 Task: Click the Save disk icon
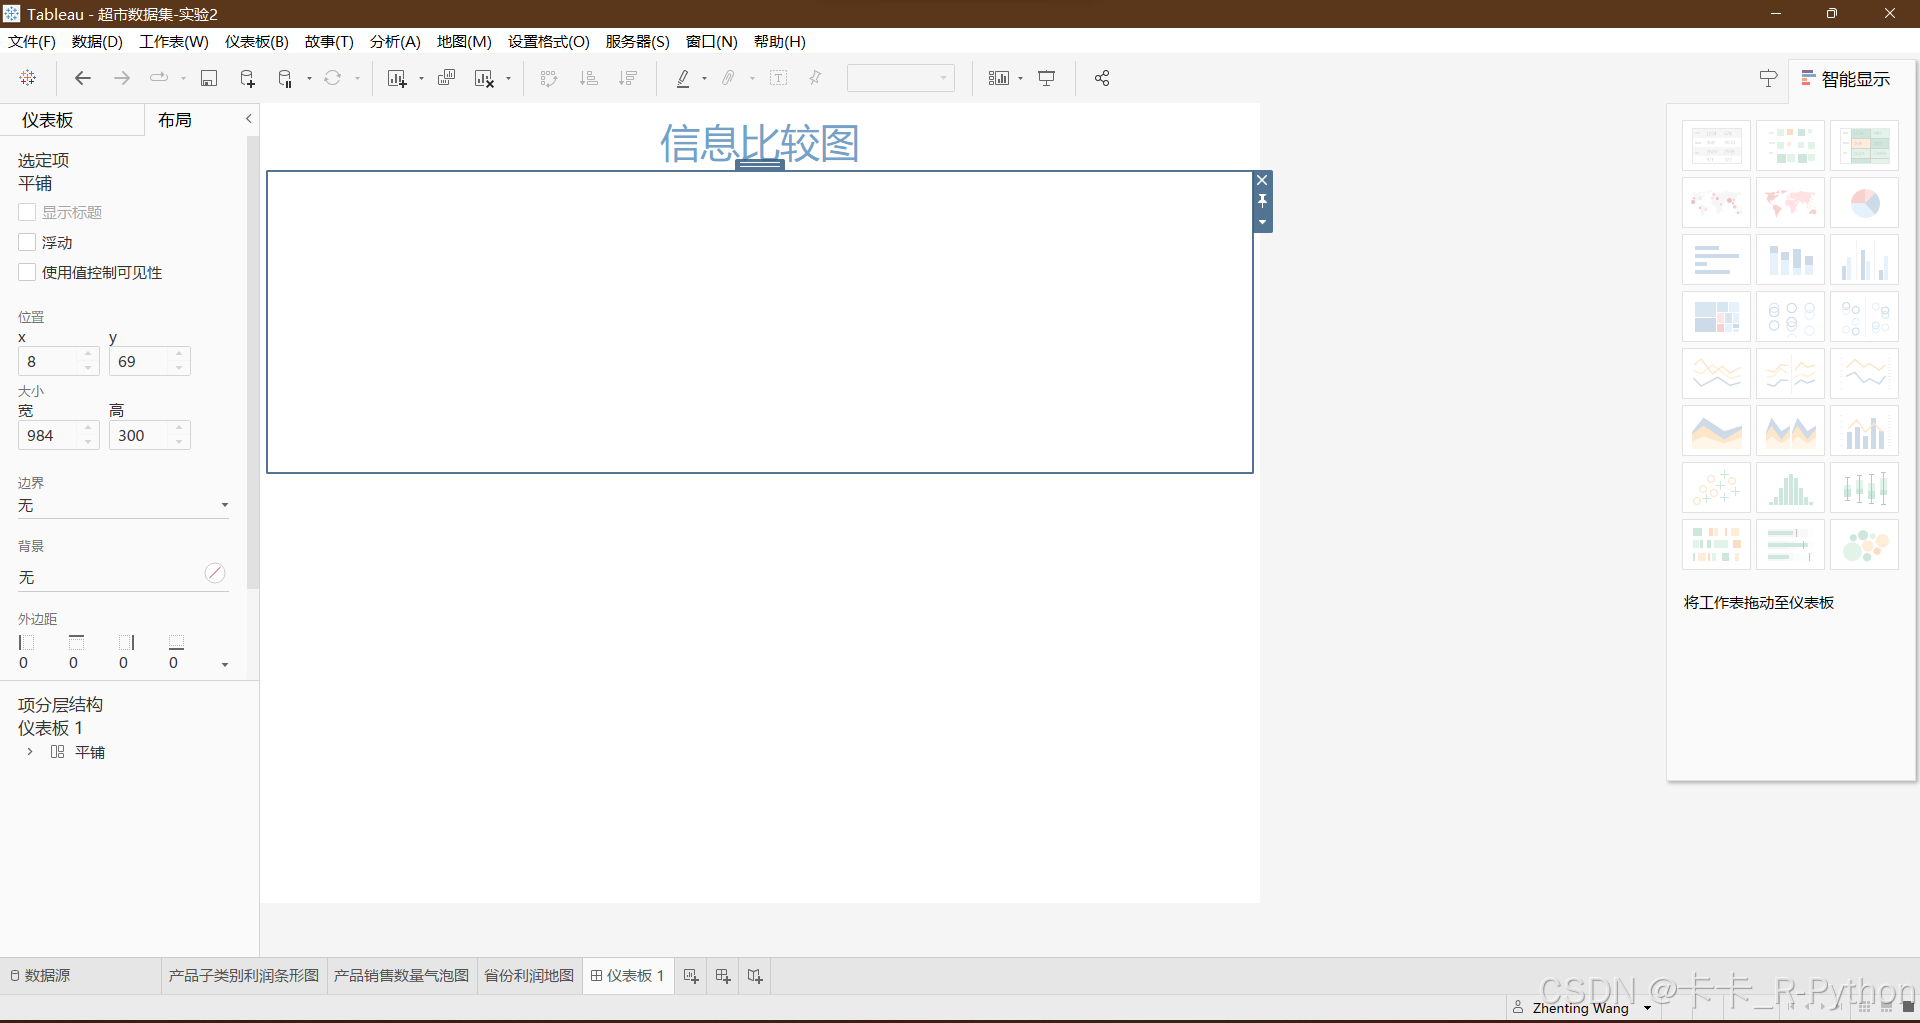209,78
